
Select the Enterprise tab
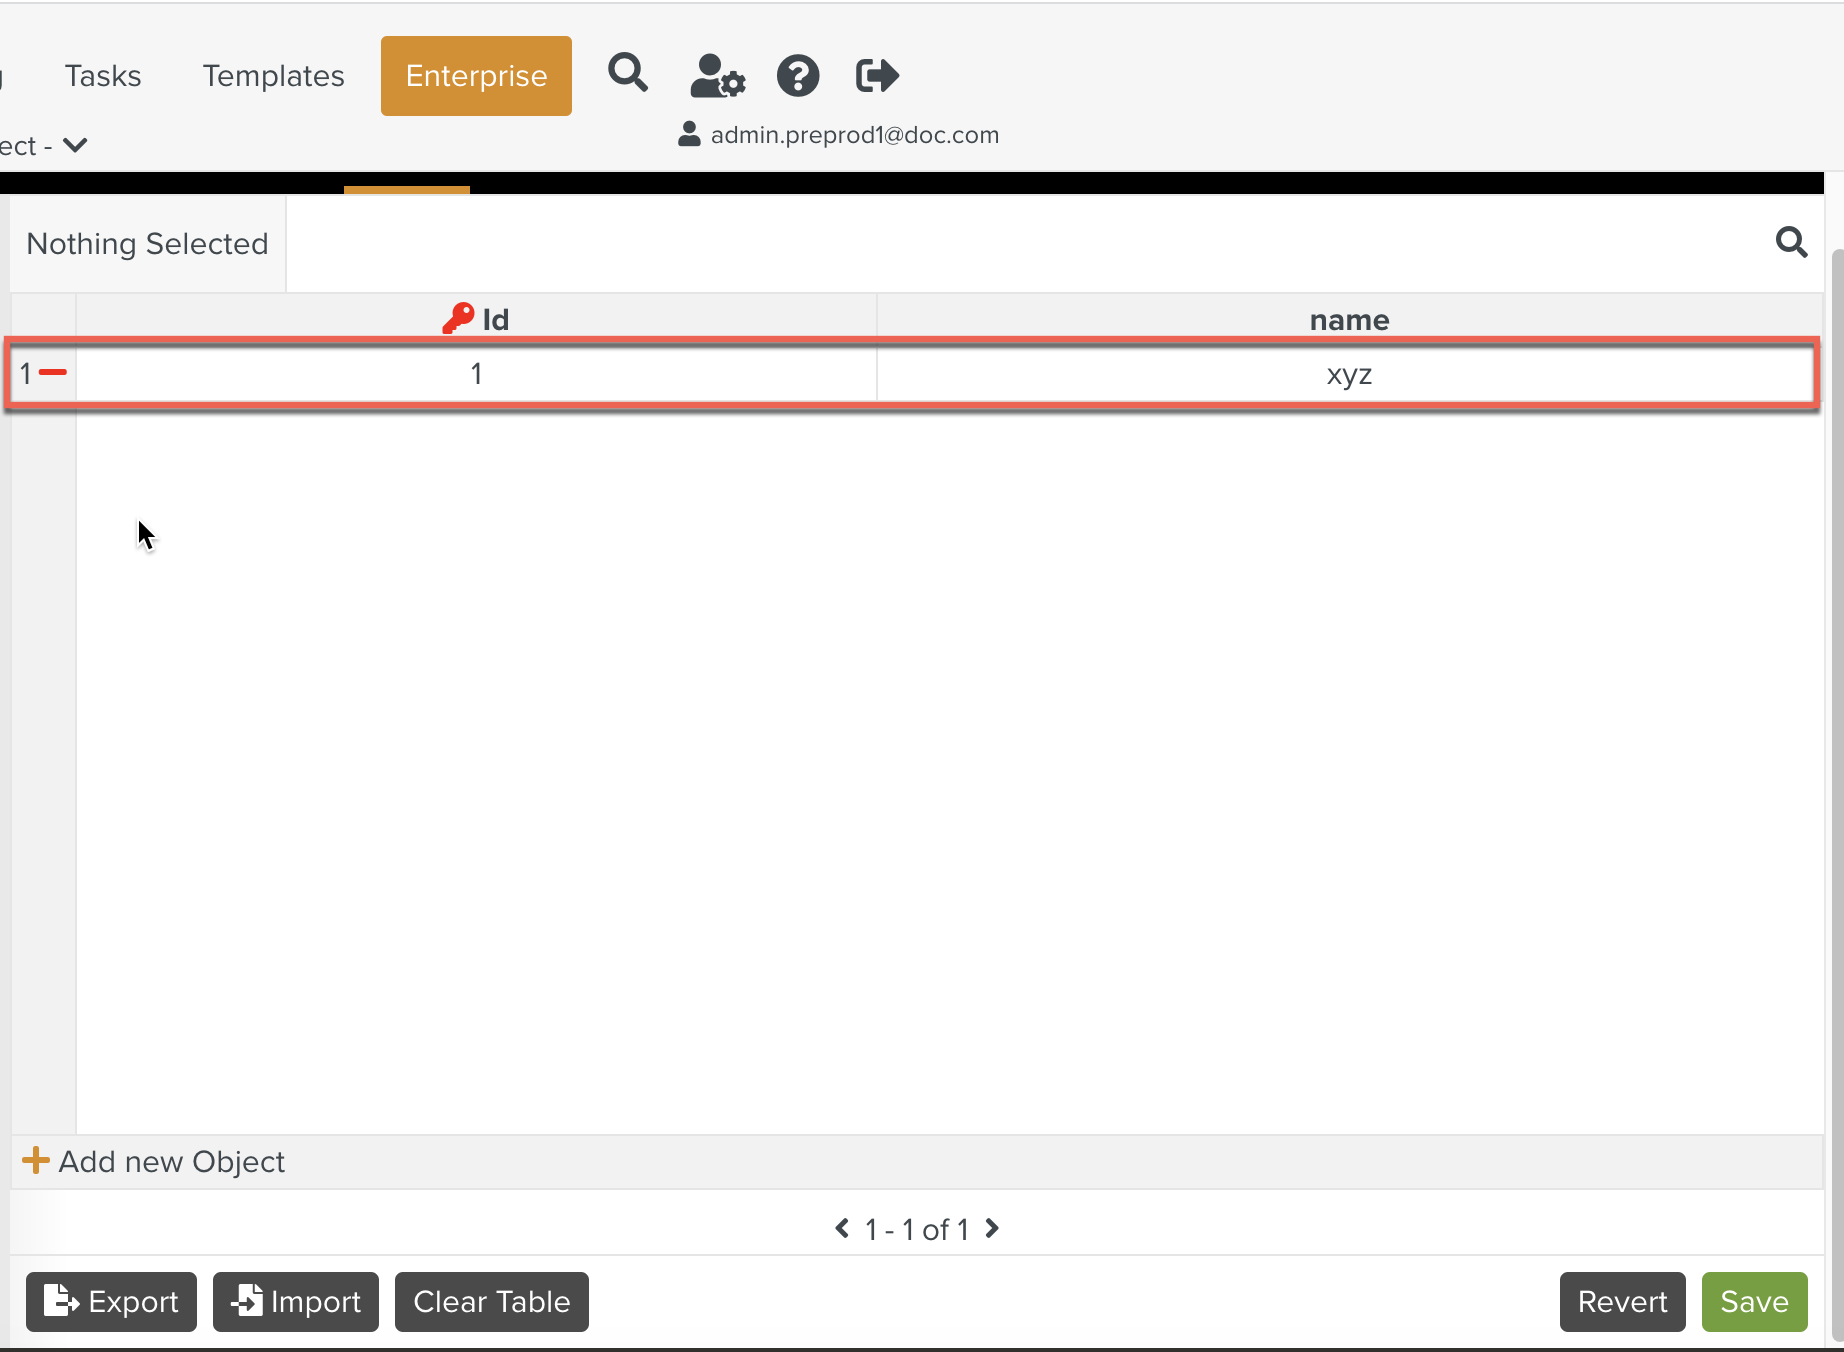(476, 76)
